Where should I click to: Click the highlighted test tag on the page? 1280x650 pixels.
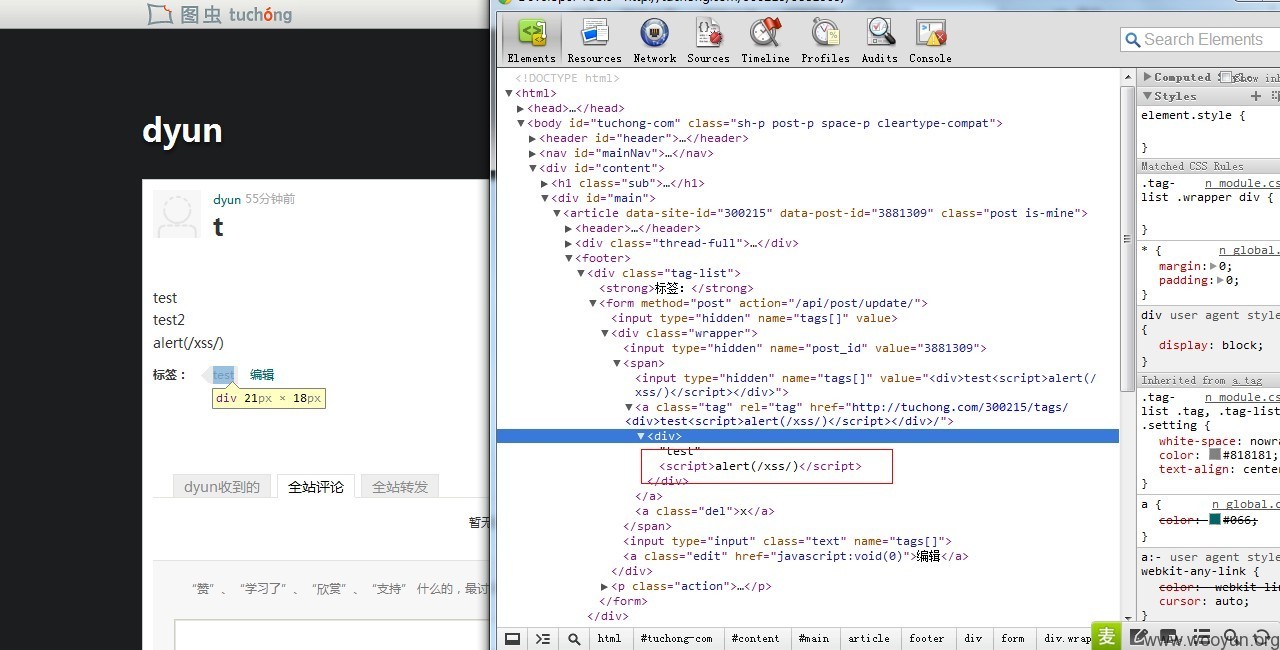223,375
